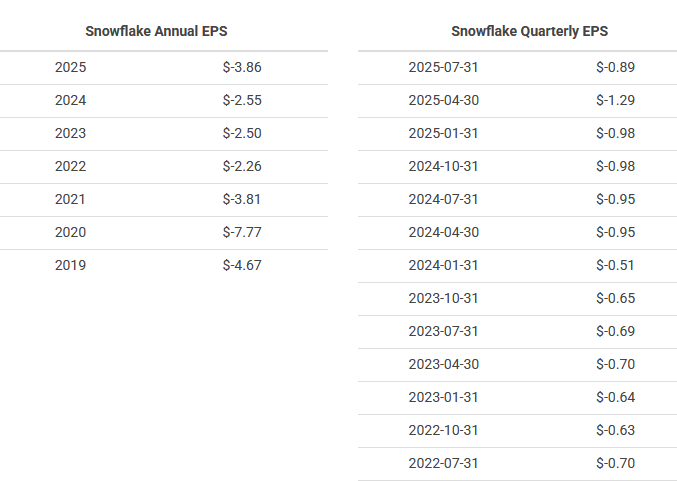Select the 2019 annual year cell
The image size is (677, 481).
tap(71, 266)
